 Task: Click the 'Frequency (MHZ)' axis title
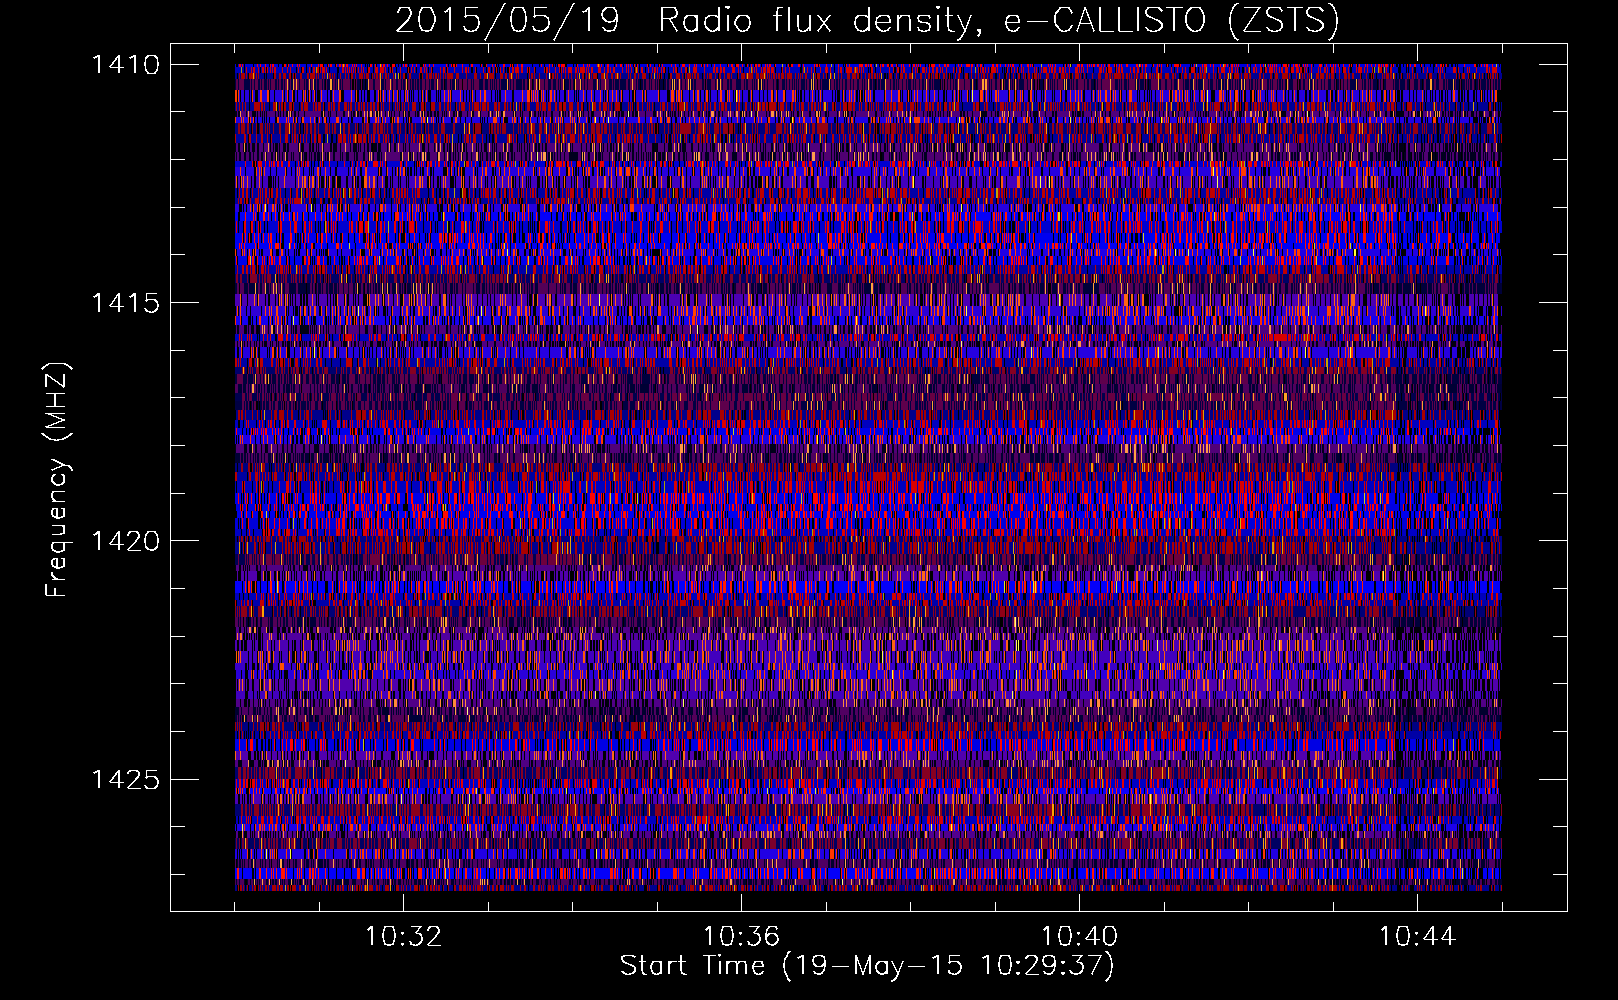[x=58, y=479]
